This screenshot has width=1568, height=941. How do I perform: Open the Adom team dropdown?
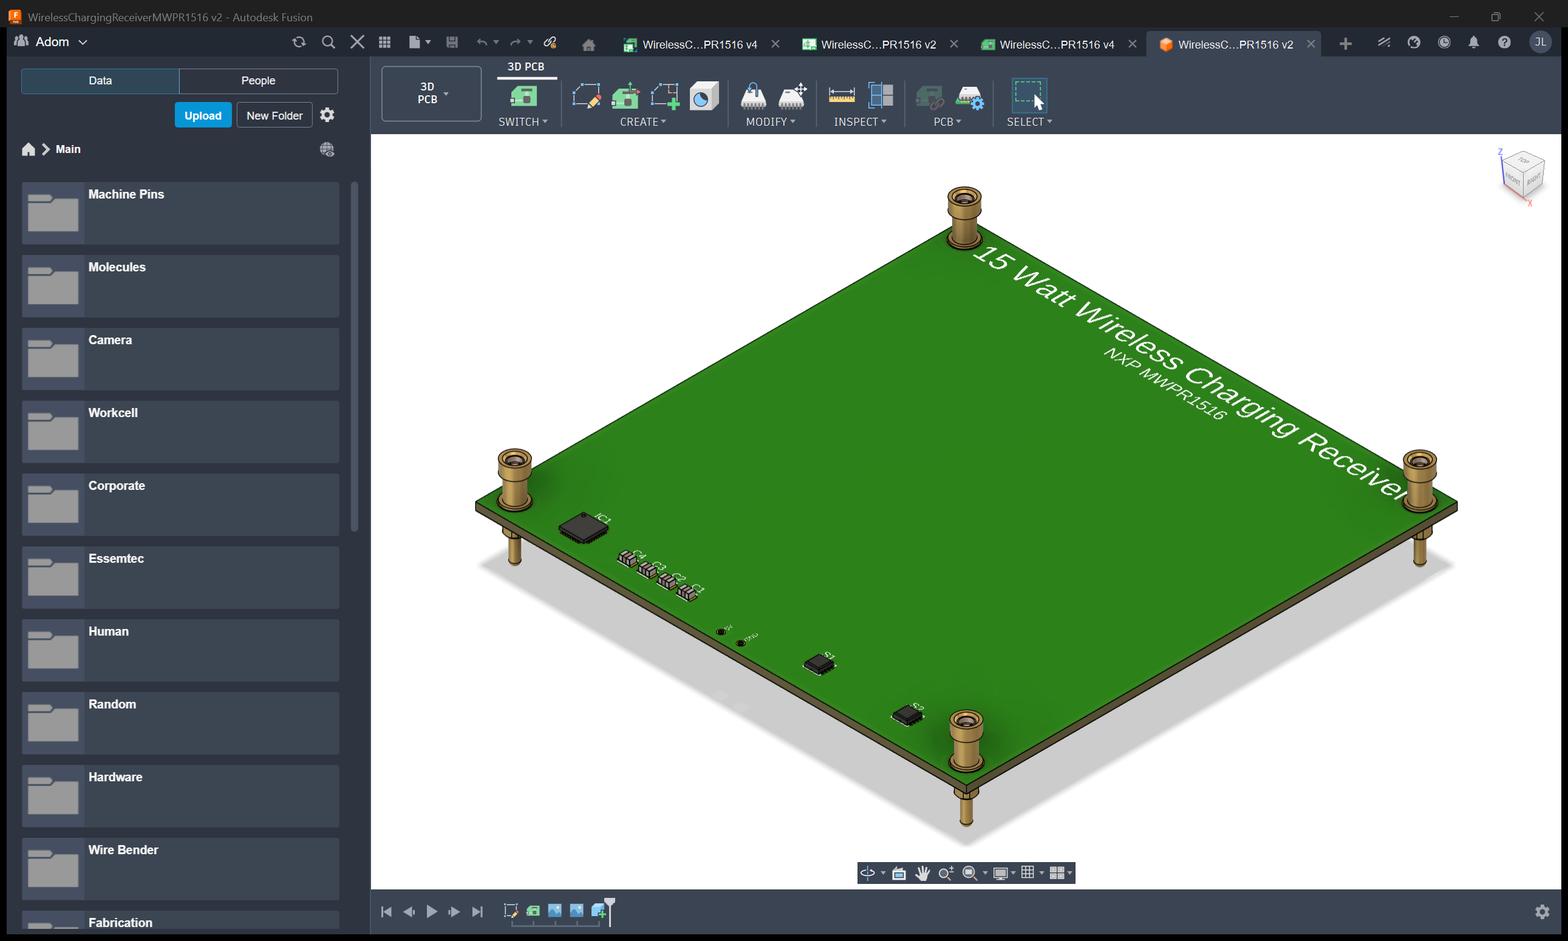click(51, 42)
